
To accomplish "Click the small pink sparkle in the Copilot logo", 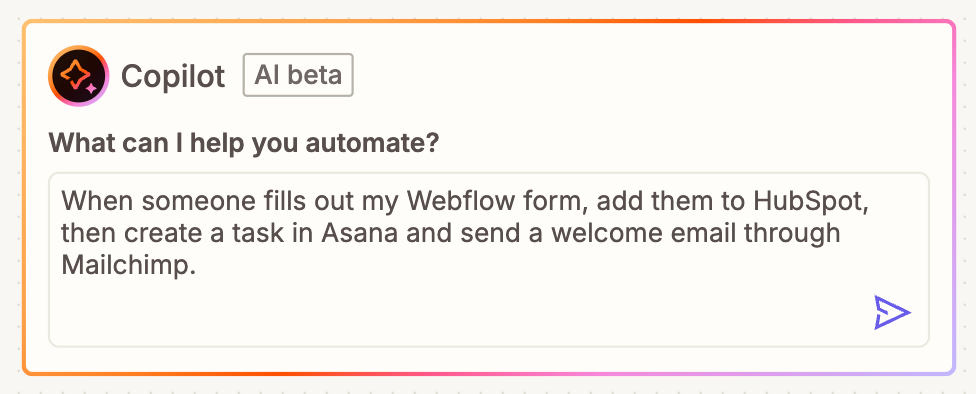I will (92, 89).
